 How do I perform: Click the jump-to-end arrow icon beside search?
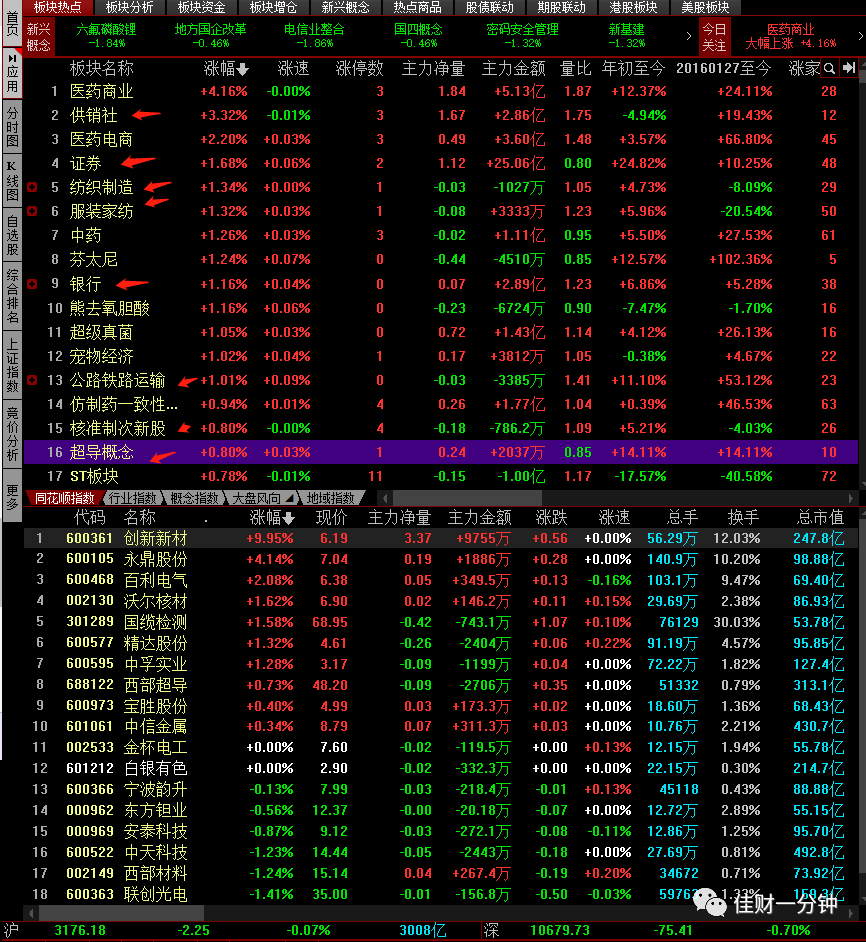coord(849,68)
